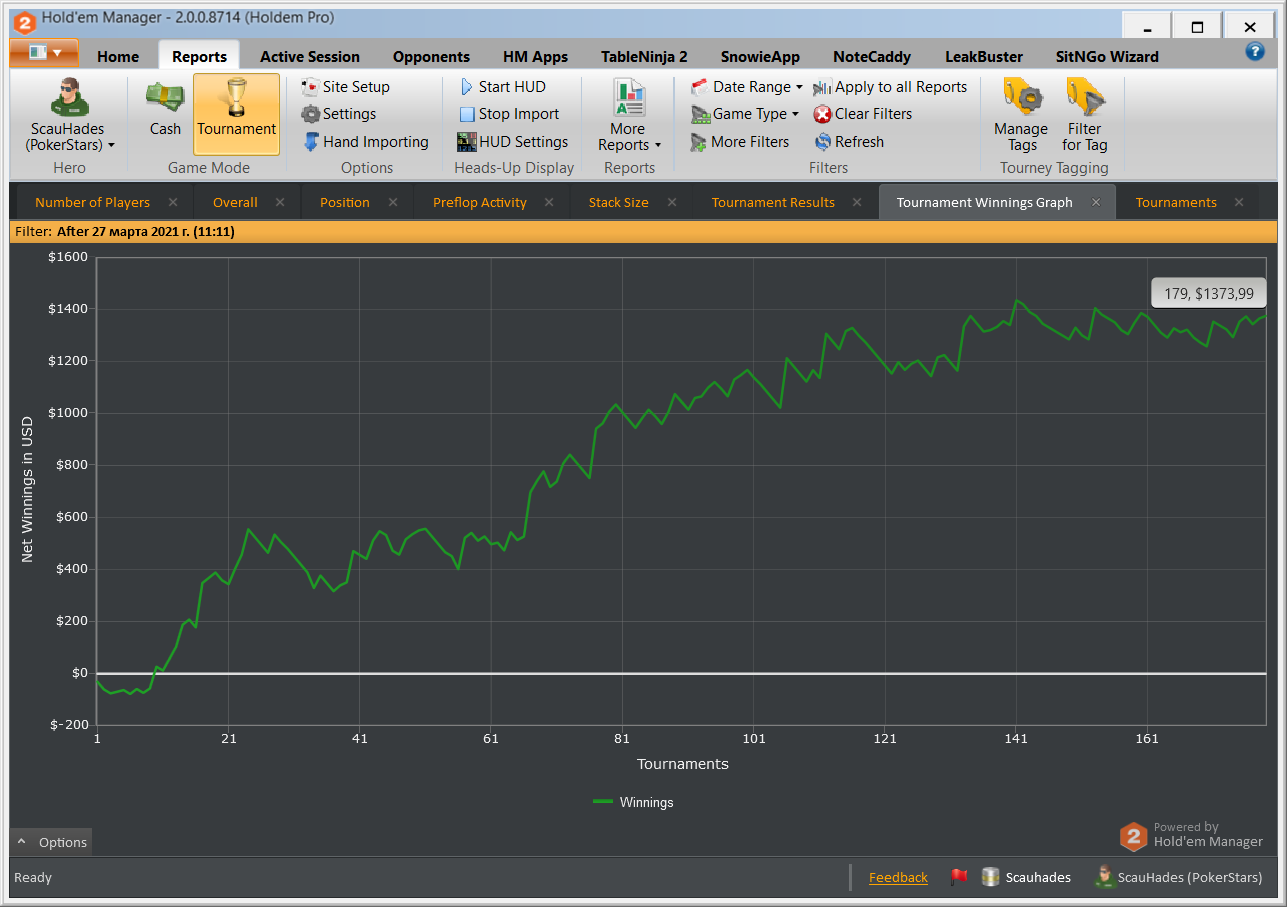Select the Tournament trophy icon
The image size is (1287, 907).
pyautogui.click(x=236, y=98)
